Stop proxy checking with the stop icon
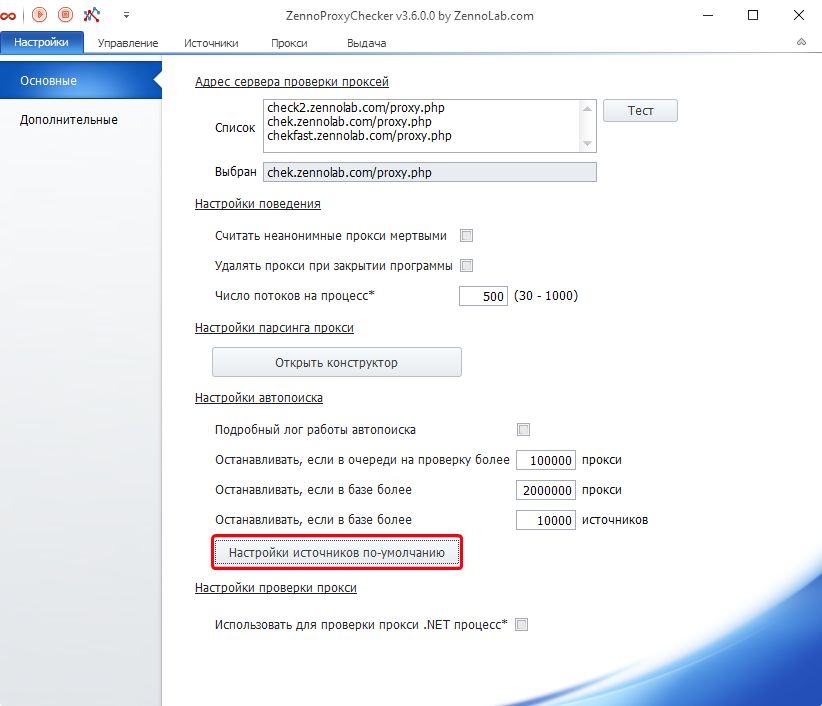 (64, 15)
